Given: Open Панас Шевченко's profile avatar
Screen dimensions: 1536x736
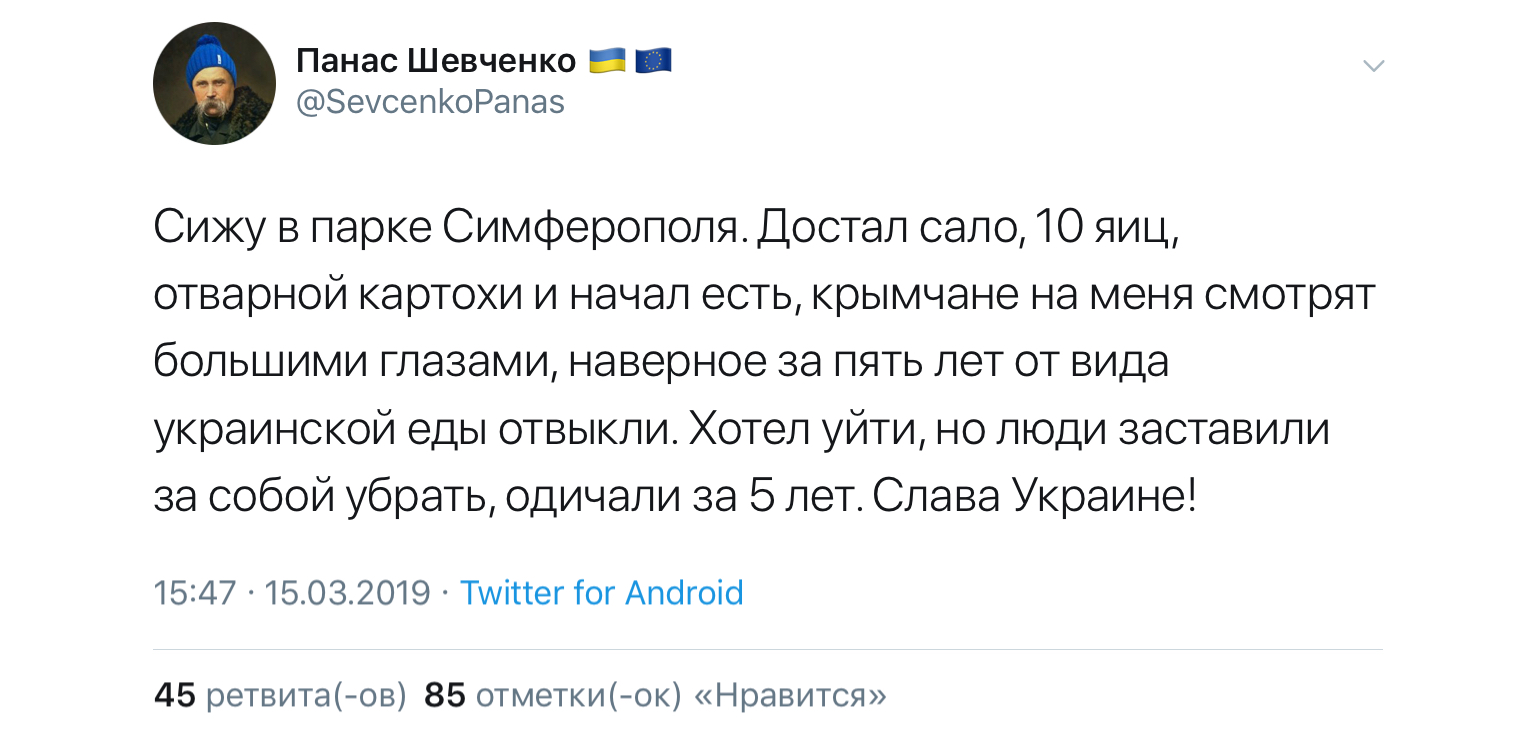Looking at the screenshot, I should pyautogui.click(x=214, y=83).
